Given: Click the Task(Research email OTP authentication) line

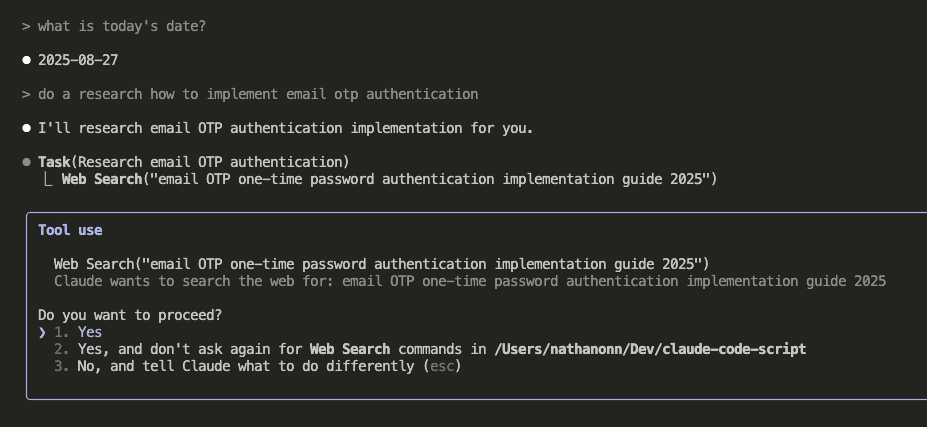Looking at the screenshot, I should [x=194, y=162].
